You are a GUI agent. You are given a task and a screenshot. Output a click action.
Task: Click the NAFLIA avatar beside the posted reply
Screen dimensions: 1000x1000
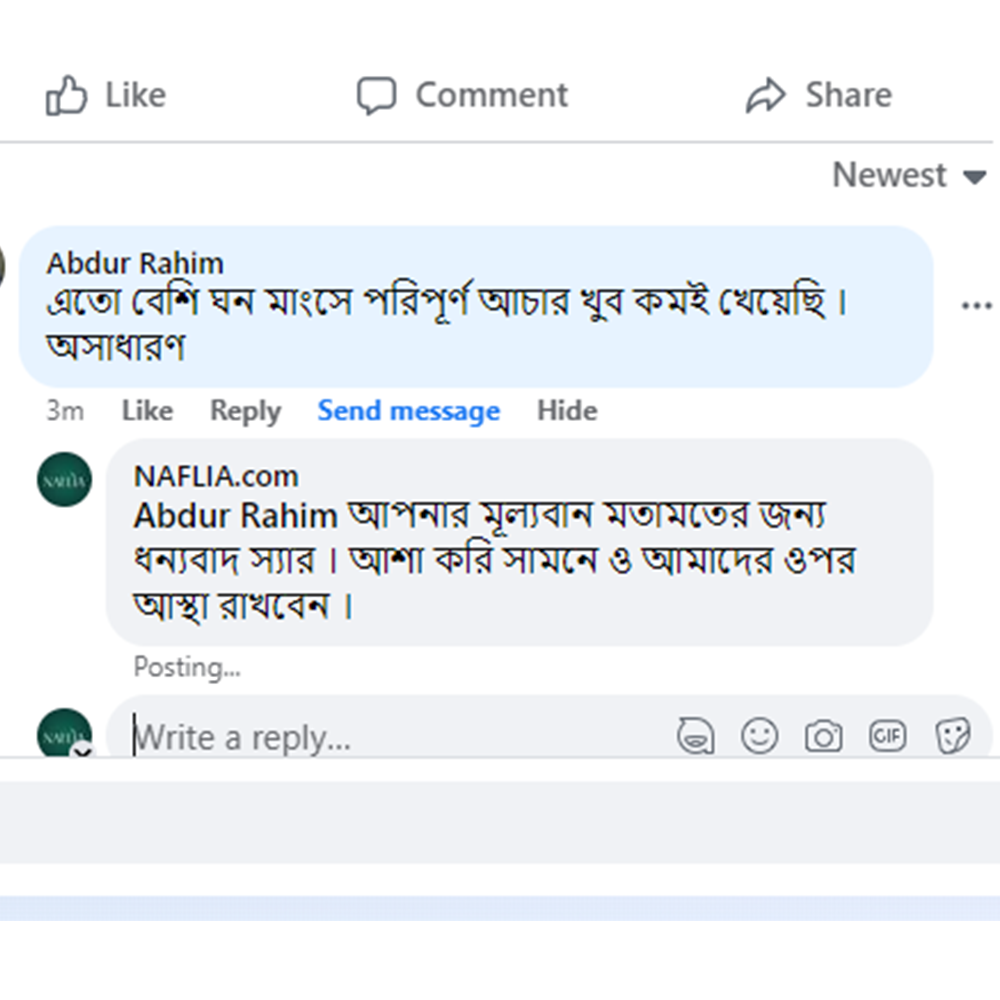tap(64, 480)
